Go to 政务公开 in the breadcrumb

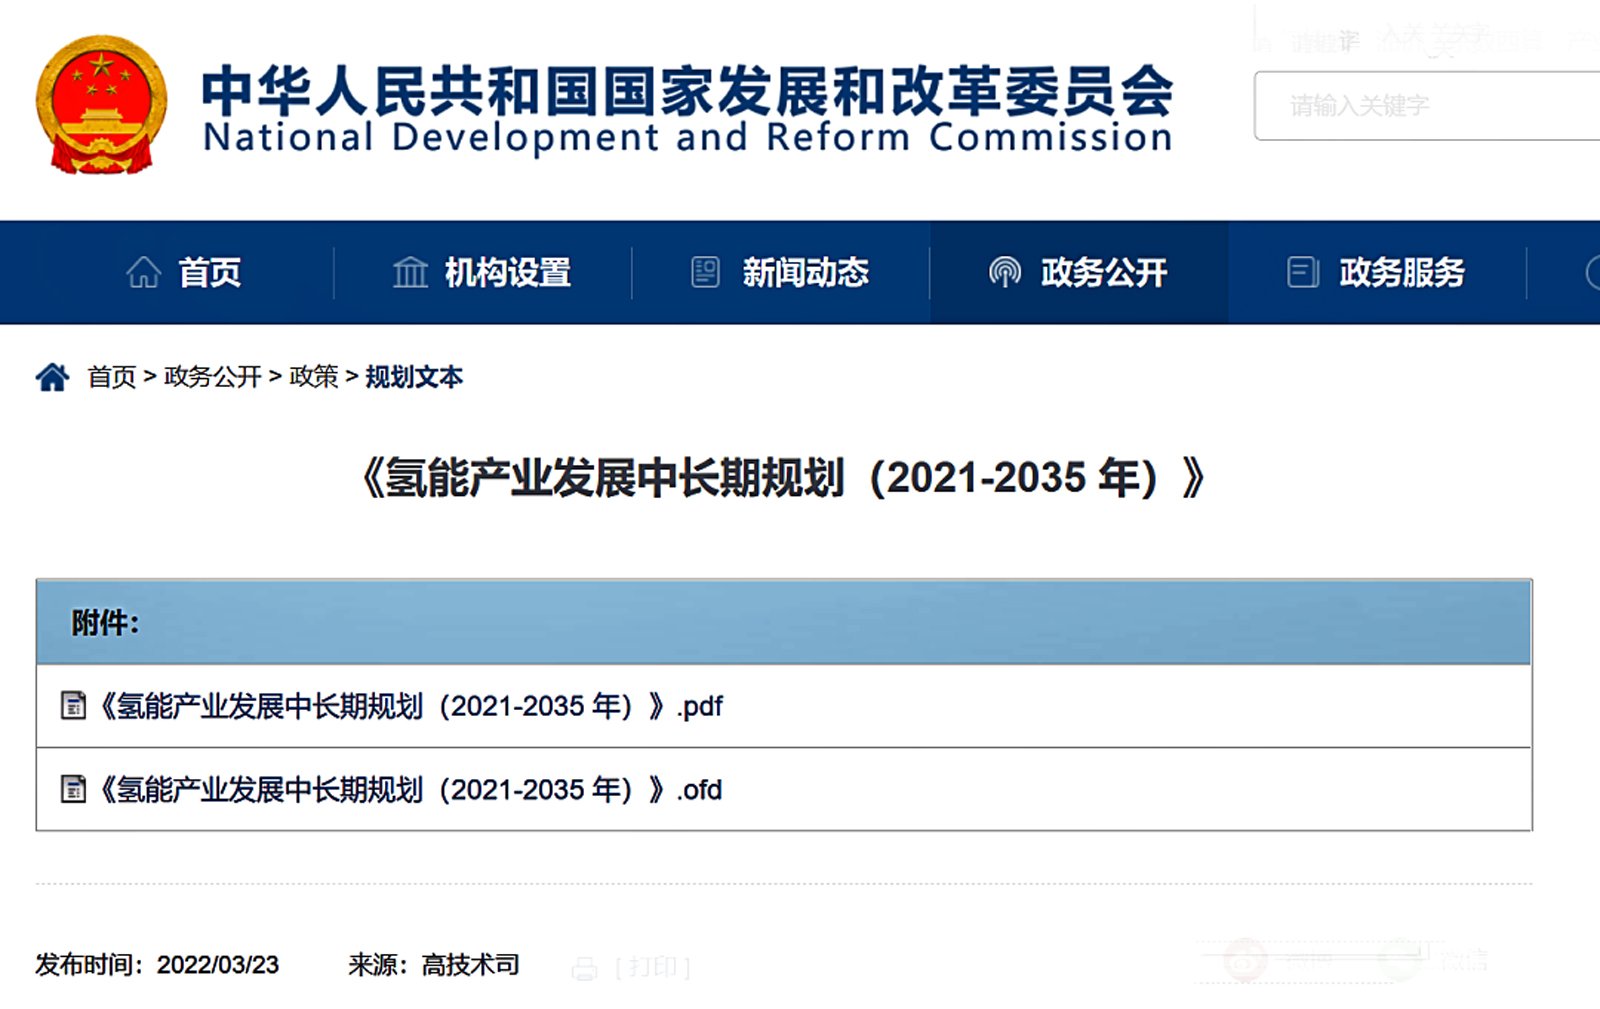213,377
